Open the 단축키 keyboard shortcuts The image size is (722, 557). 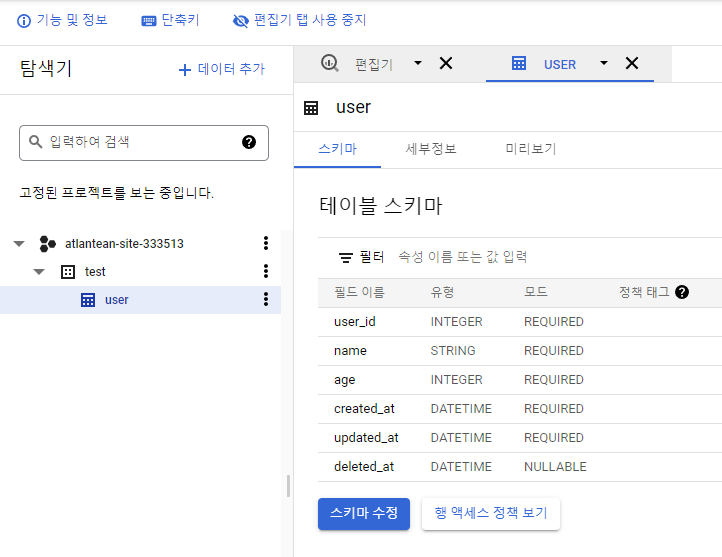[x=170, y=20]
